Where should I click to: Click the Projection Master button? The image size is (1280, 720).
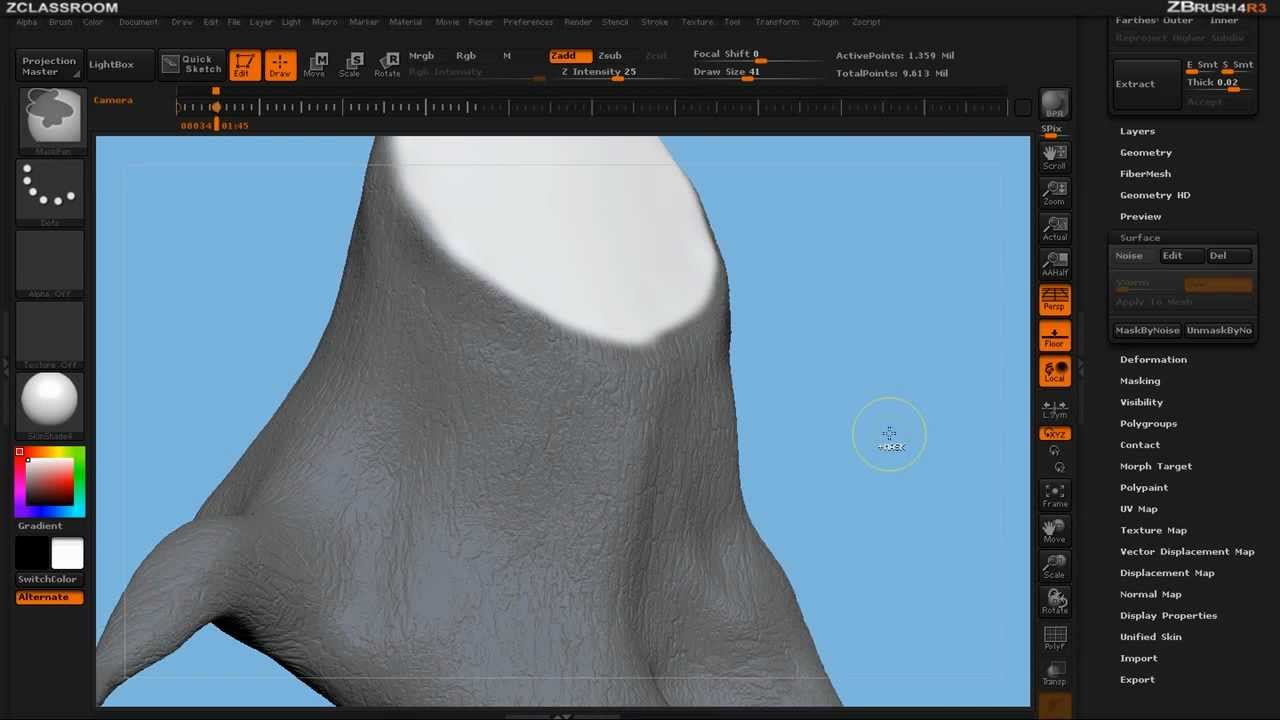tap(49, 66)
